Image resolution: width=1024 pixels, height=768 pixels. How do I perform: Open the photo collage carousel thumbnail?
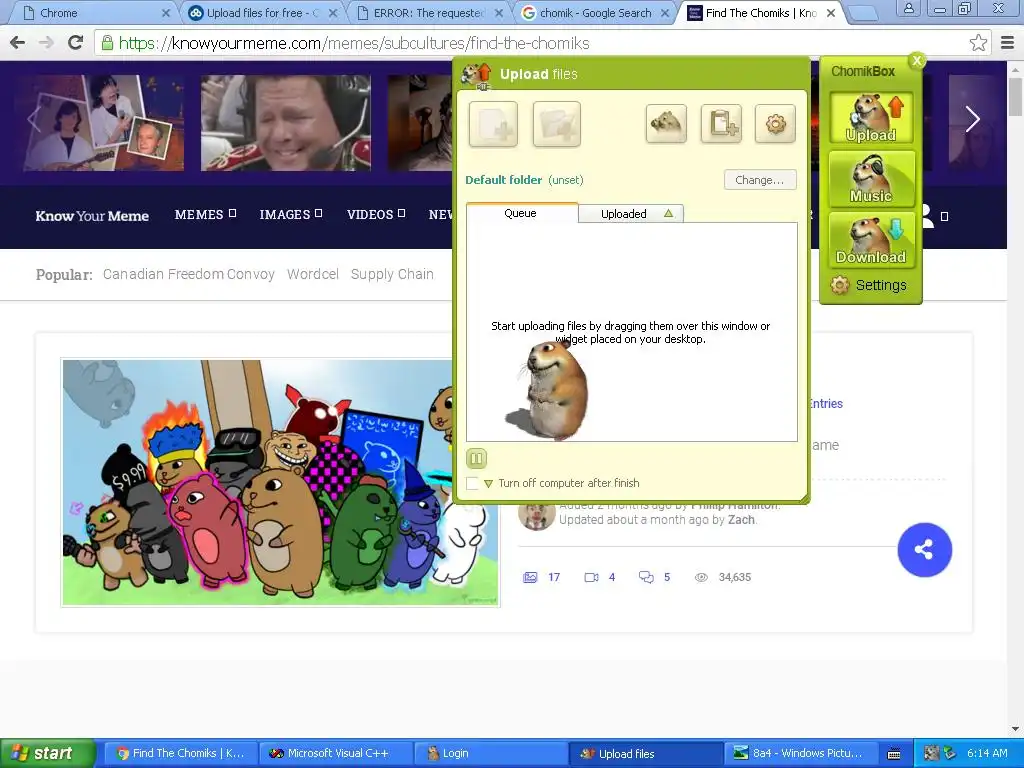coord(104,123)
